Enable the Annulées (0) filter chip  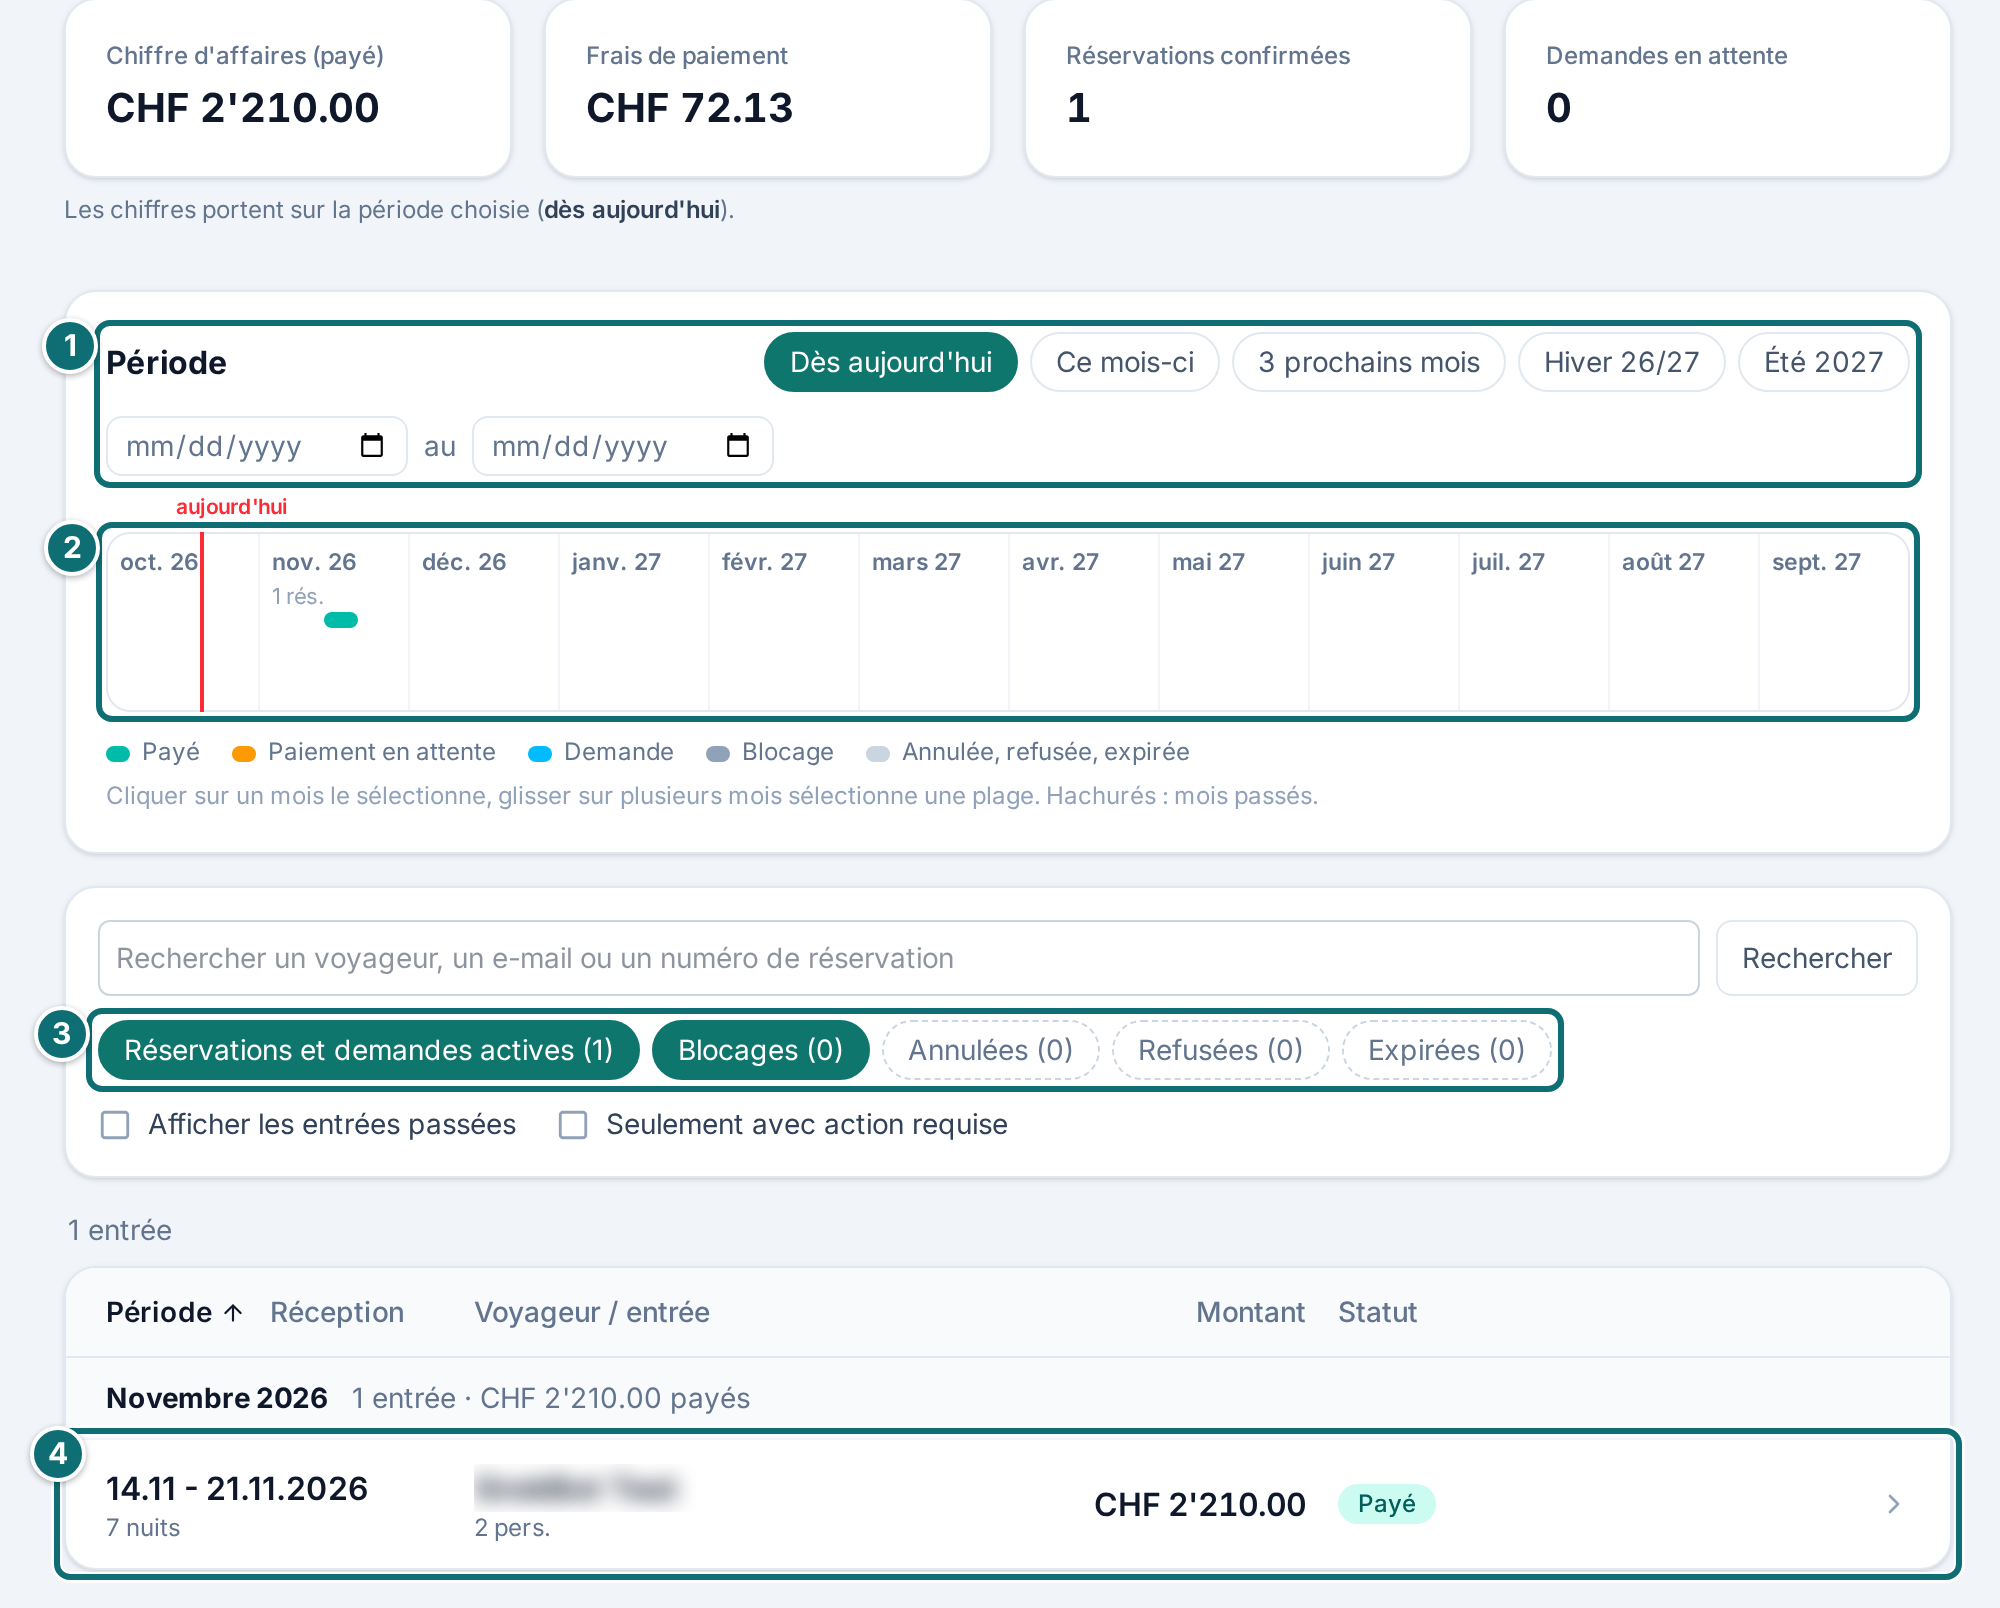click(990, 1050)
